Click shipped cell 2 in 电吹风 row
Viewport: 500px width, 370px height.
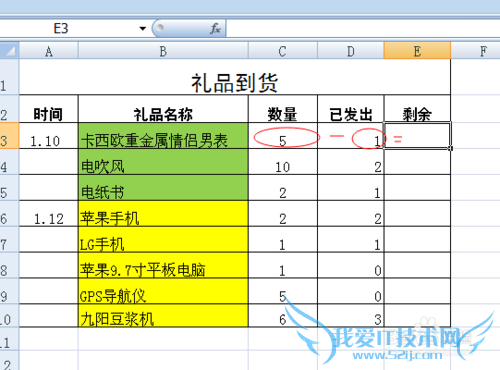[x=351, y=162]
